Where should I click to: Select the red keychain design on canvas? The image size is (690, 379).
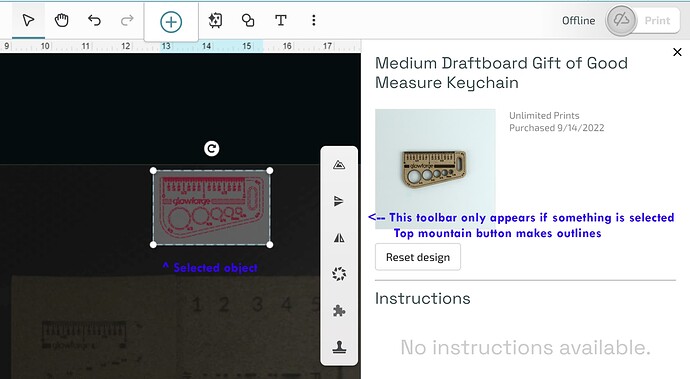click(211, 207)
